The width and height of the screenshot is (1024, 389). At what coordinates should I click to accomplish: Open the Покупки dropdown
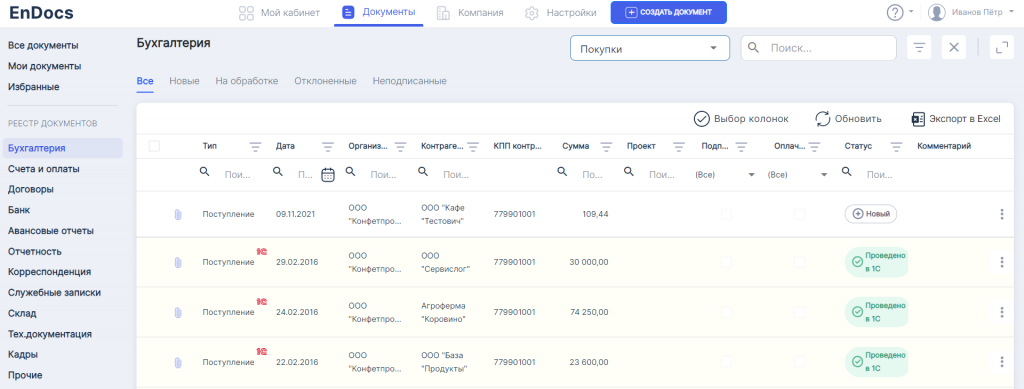(x=650, y=48)
